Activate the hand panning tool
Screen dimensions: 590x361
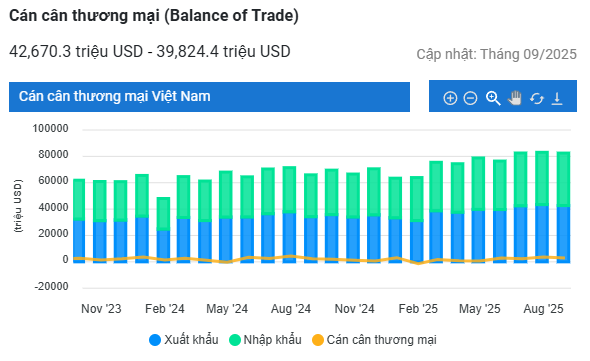(x=515, y=98)
